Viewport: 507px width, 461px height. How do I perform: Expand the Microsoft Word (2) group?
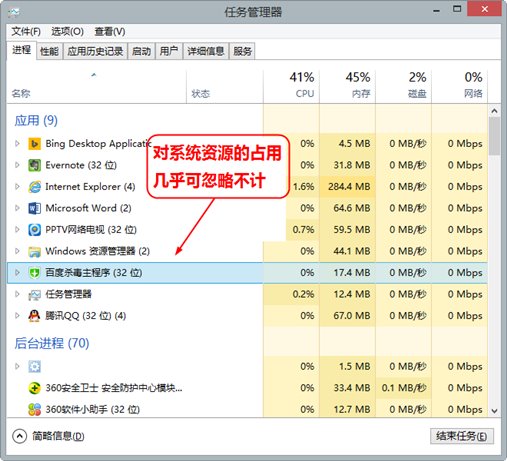click(x=17, y=208)
